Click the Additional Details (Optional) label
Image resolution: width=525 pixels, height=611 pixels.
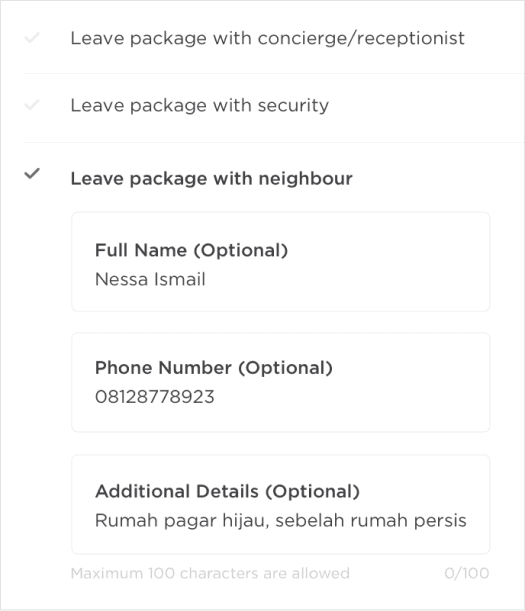point(227,491)
